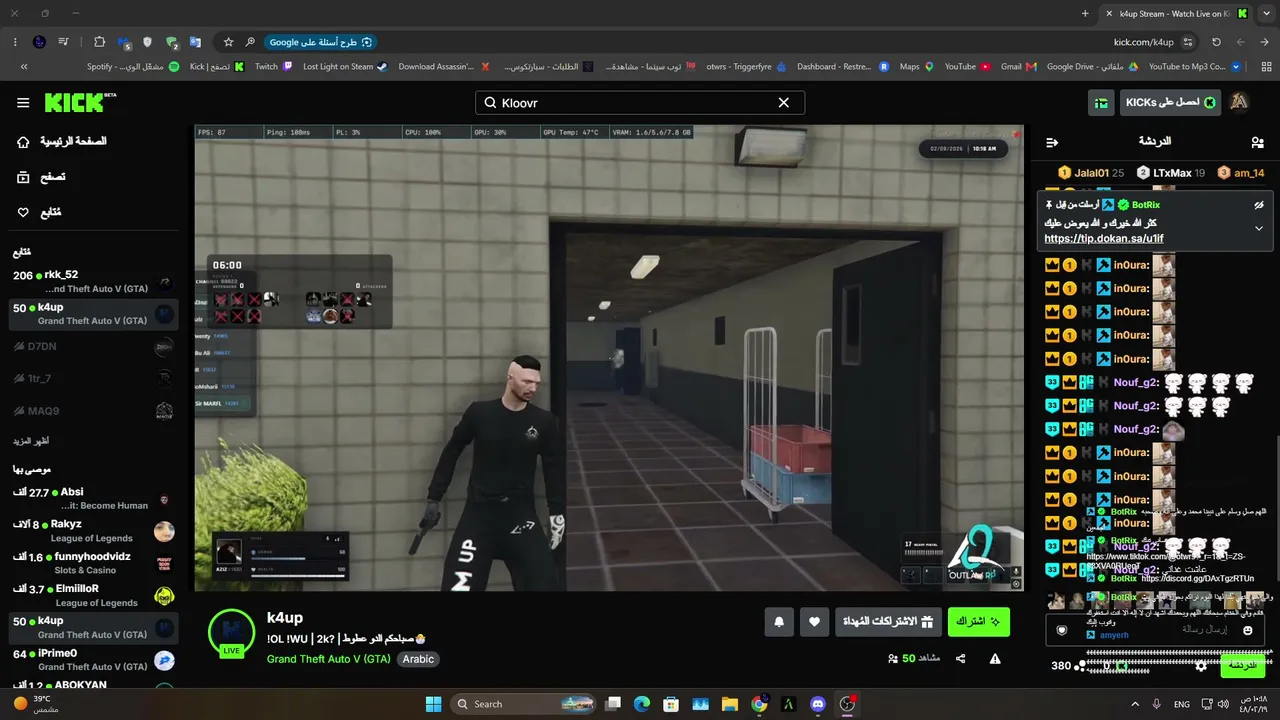Screen dimensions: 1280x720
Task: Open the green gift shop icon in header
Action: tap(1101, 103)
